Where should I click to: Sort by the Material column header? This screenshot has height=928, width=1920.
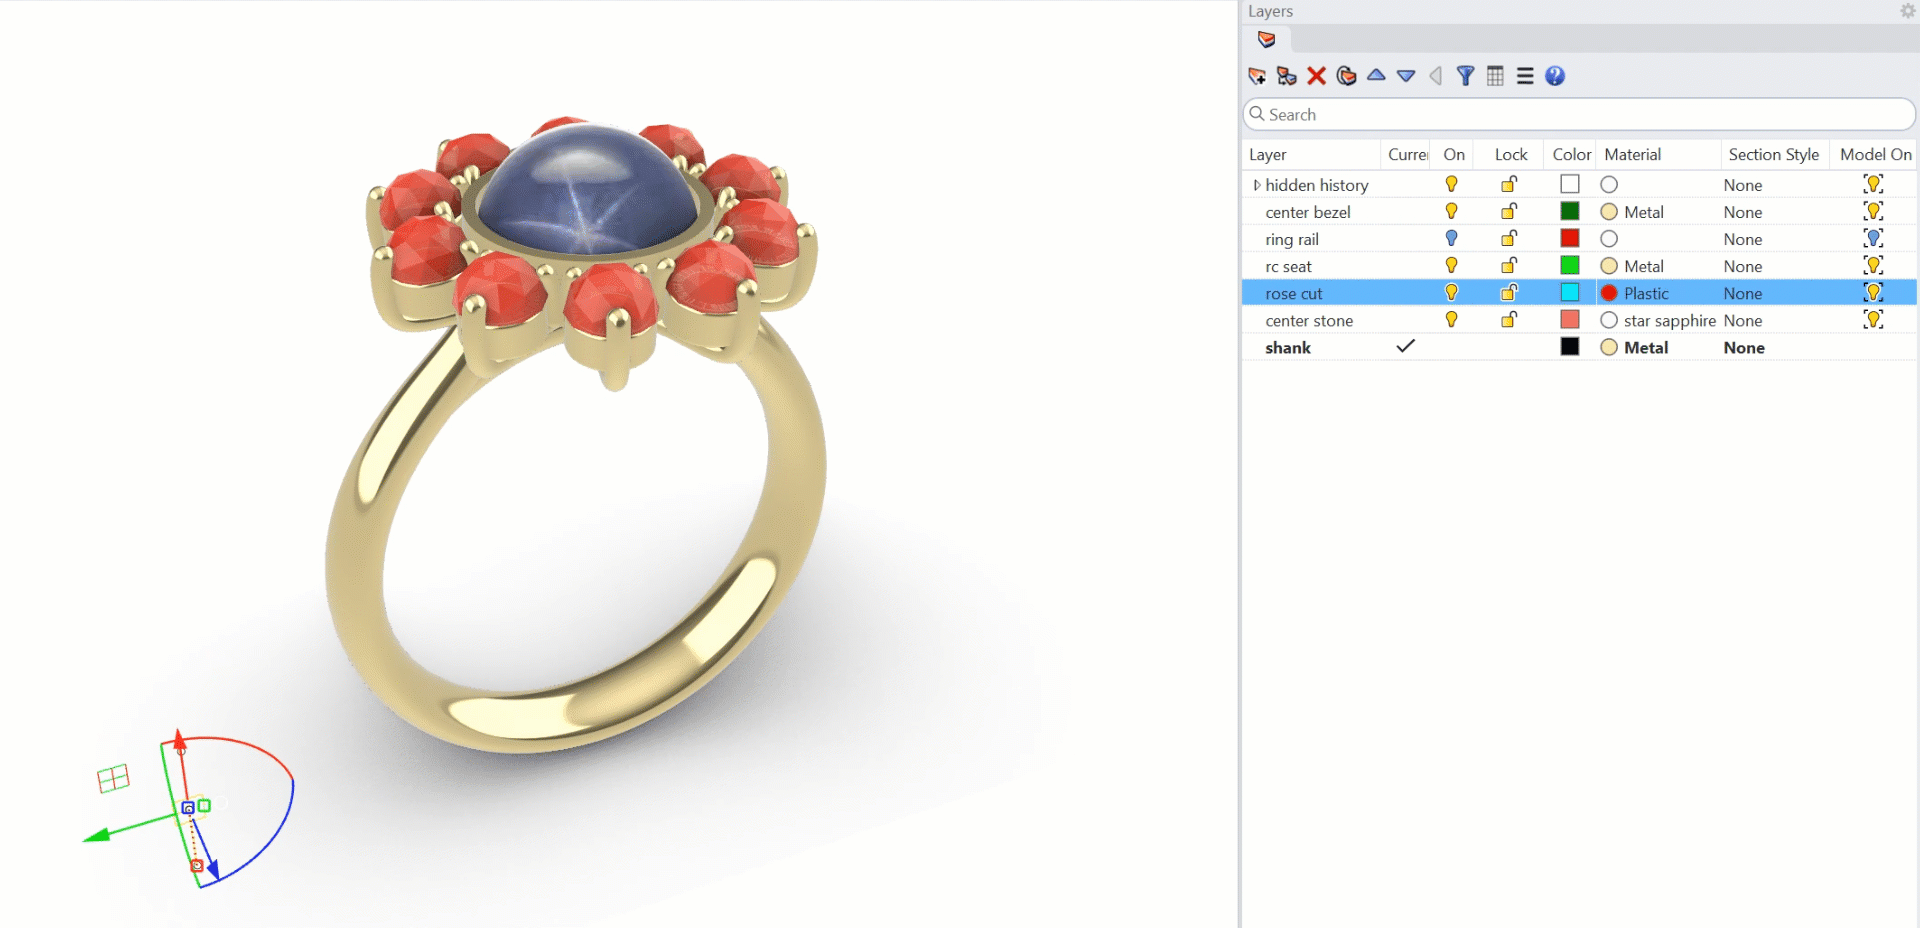click(1632, 155)
